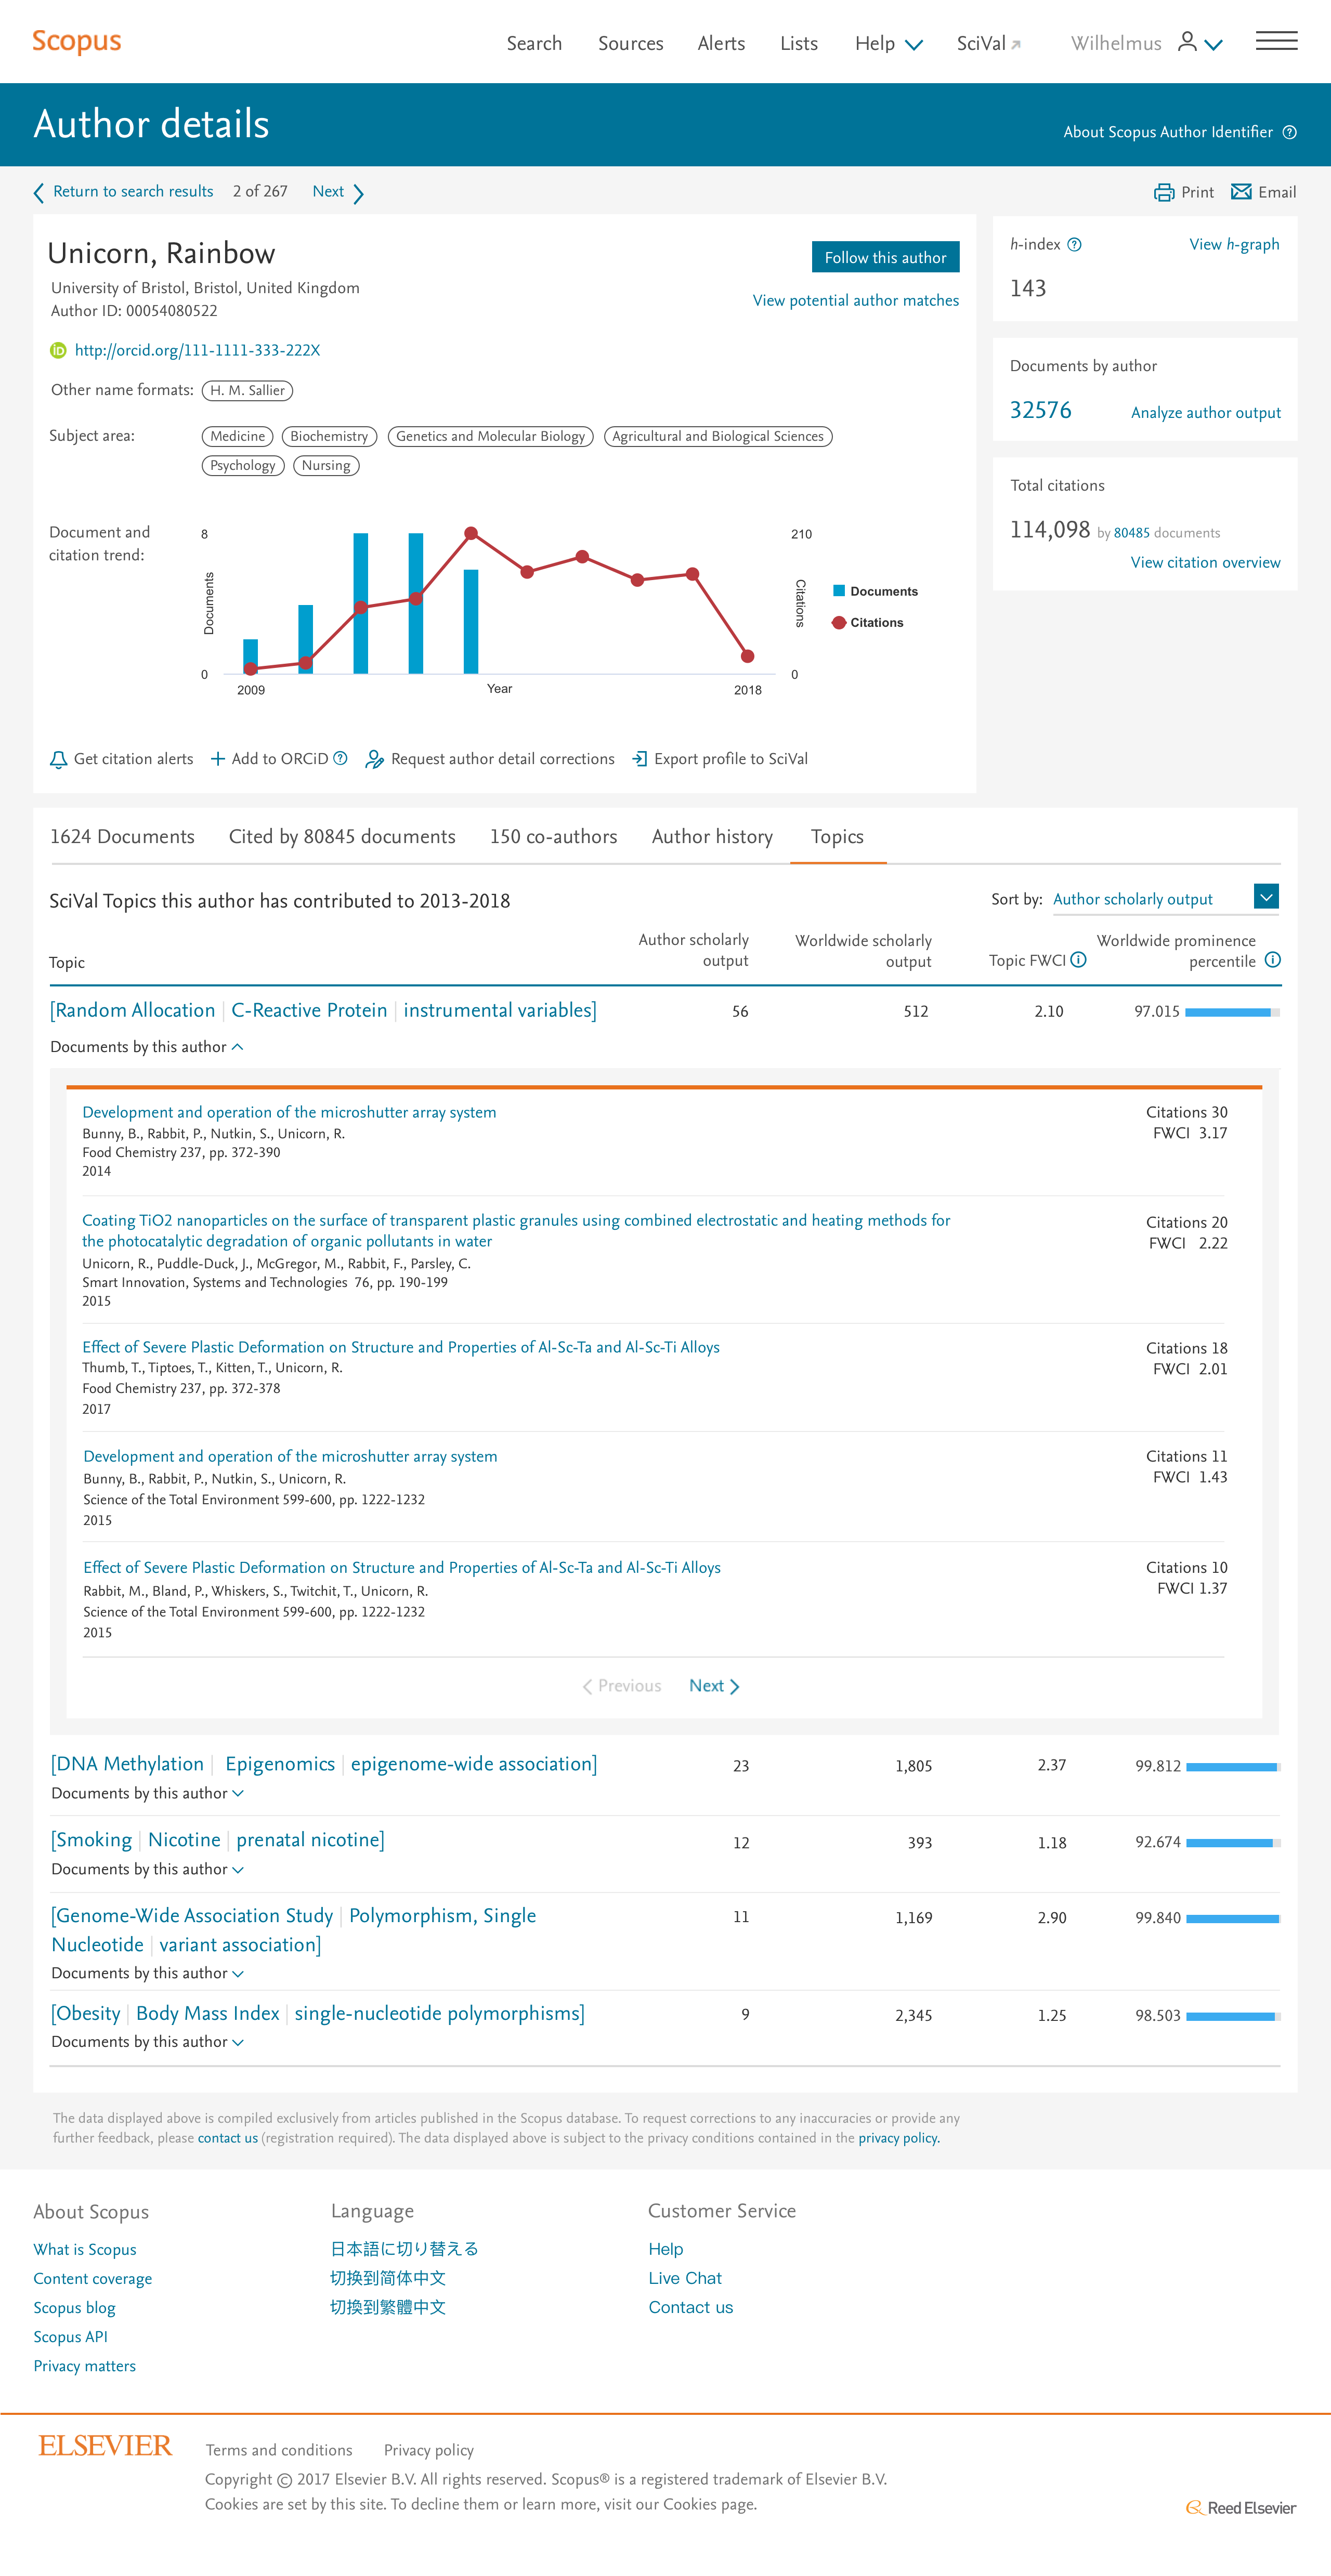
Task: Click the Follow this author button
Action: coord(884,257)
